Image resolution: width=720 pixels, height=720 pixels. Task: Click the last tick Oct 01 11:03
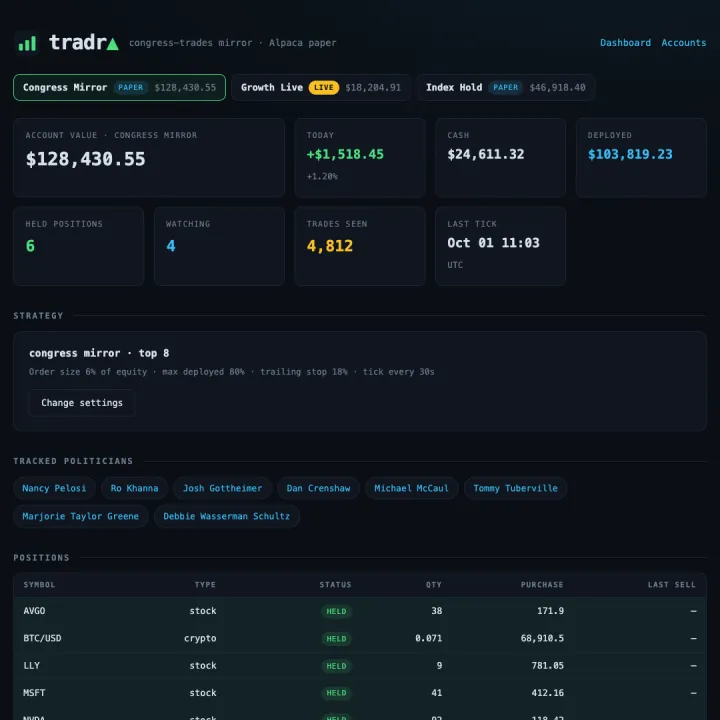coord(493,243)
